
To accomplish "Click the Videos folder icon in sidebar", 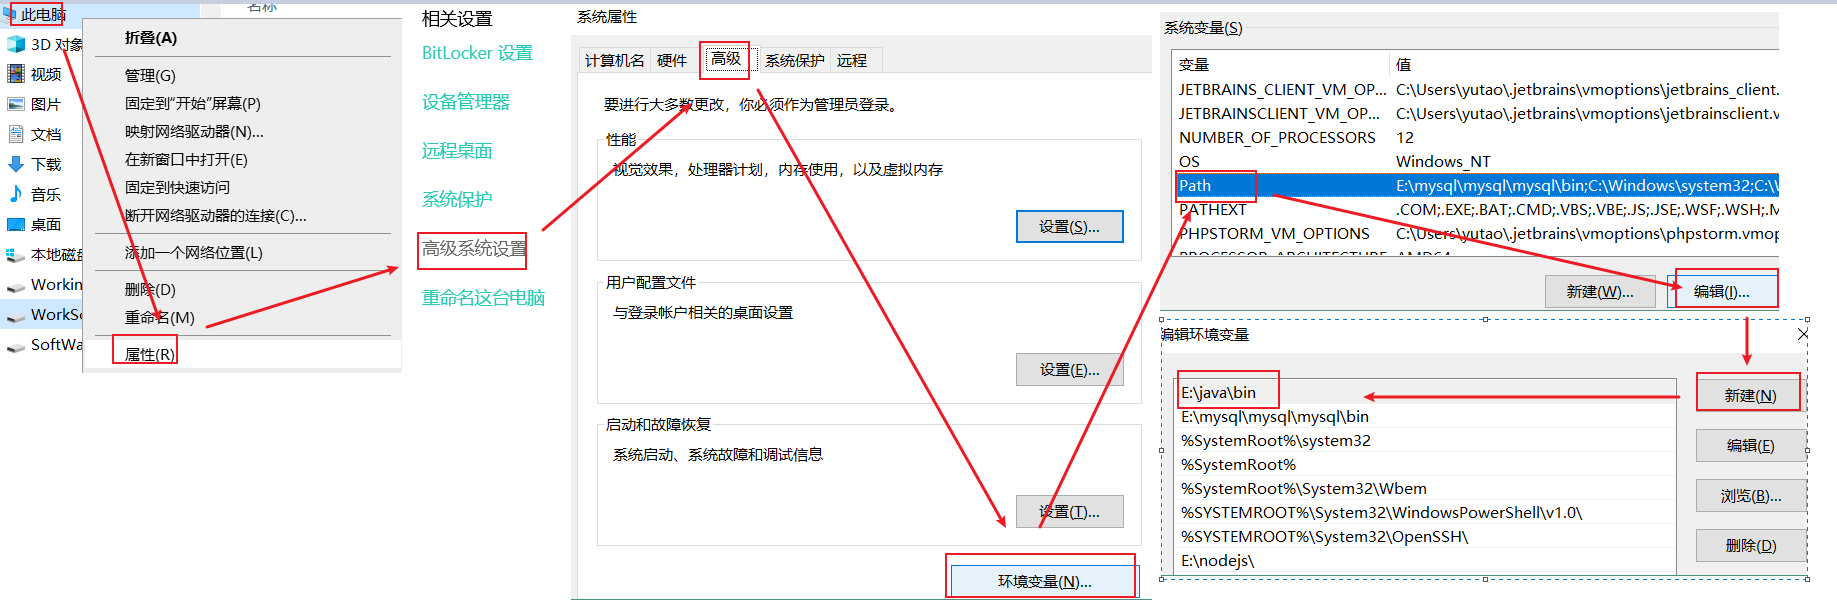I will click(x=16, y=74).
